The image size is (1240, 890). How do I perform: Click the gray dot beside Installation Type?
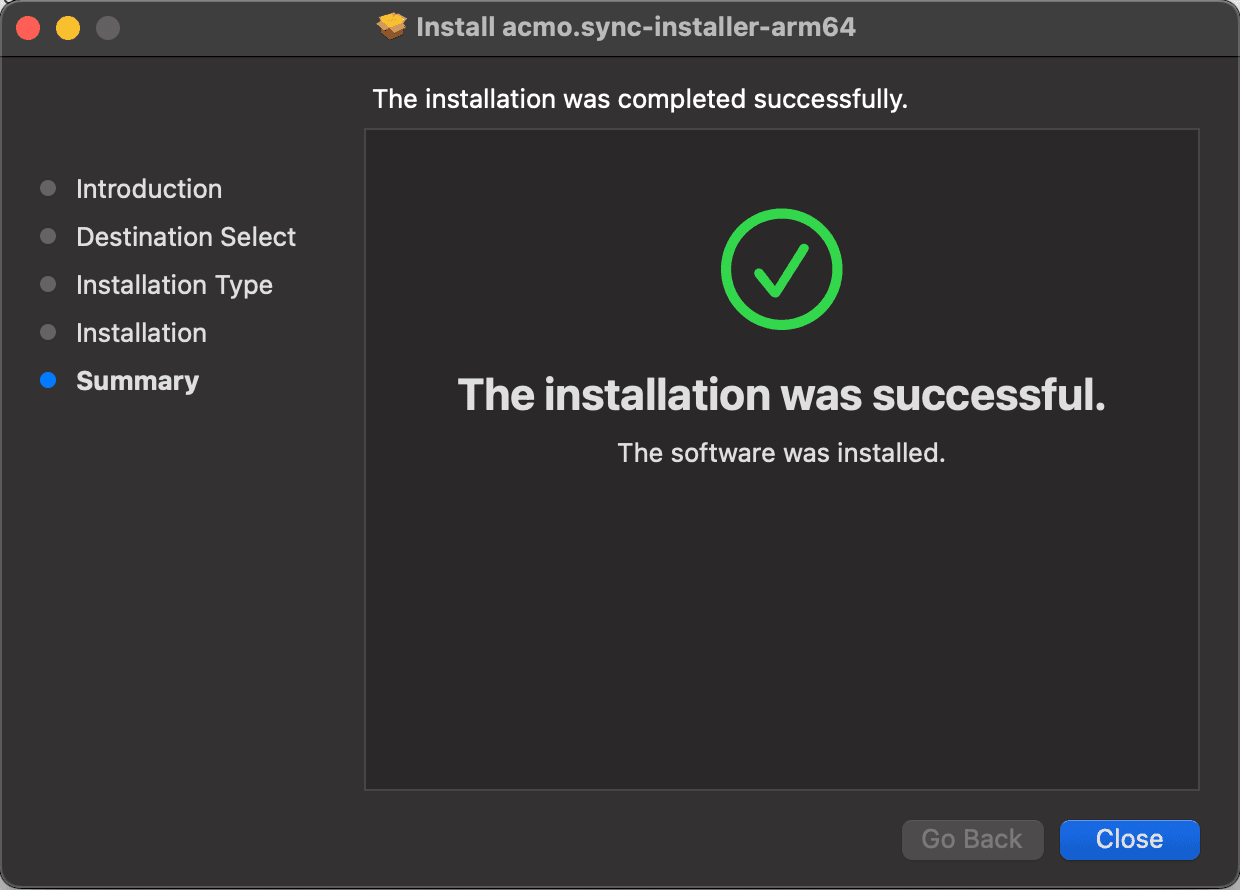click(x=48, y=284)
